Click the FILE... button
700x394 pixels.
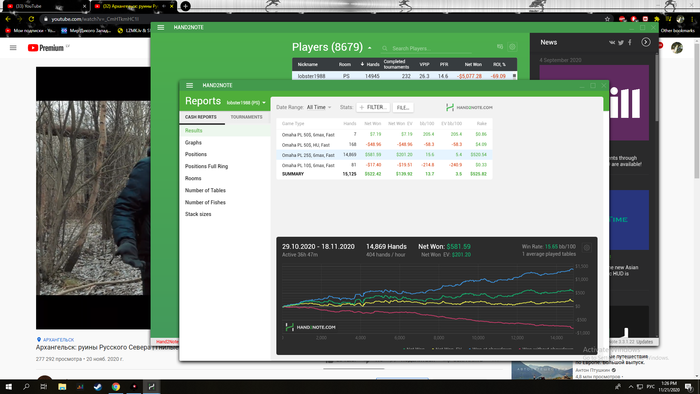click(x=403, y=108)
